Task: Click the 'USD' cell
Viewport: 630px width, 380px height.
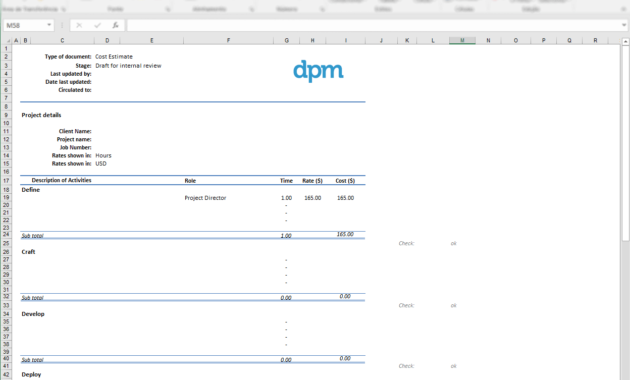Action: click(x=101, y=163)
